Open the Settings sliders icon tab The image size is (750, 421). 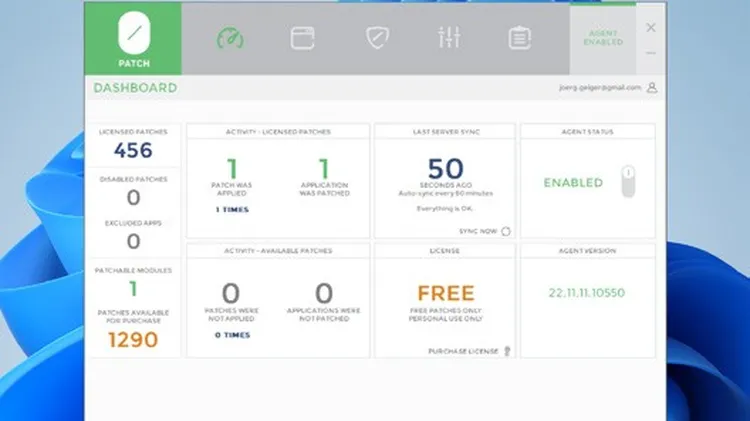click(448, 38)
